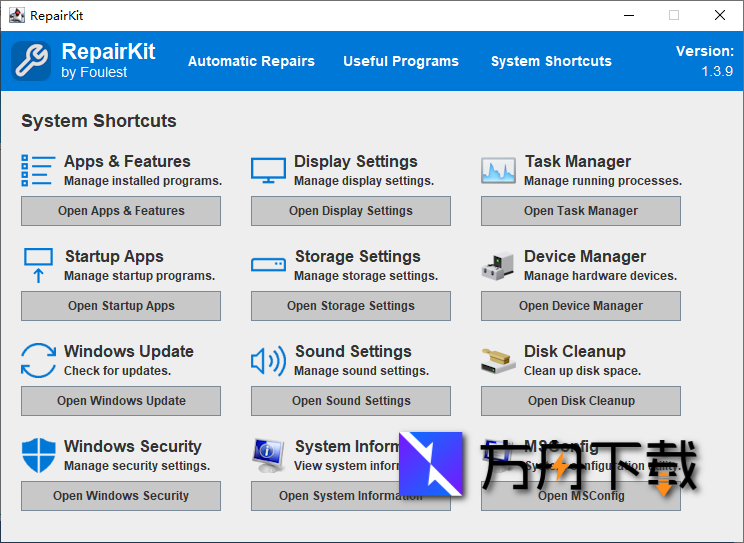Click the Open Storage Settings button
744x543 pixels.
pyautogui.click(x=351, y=306)
